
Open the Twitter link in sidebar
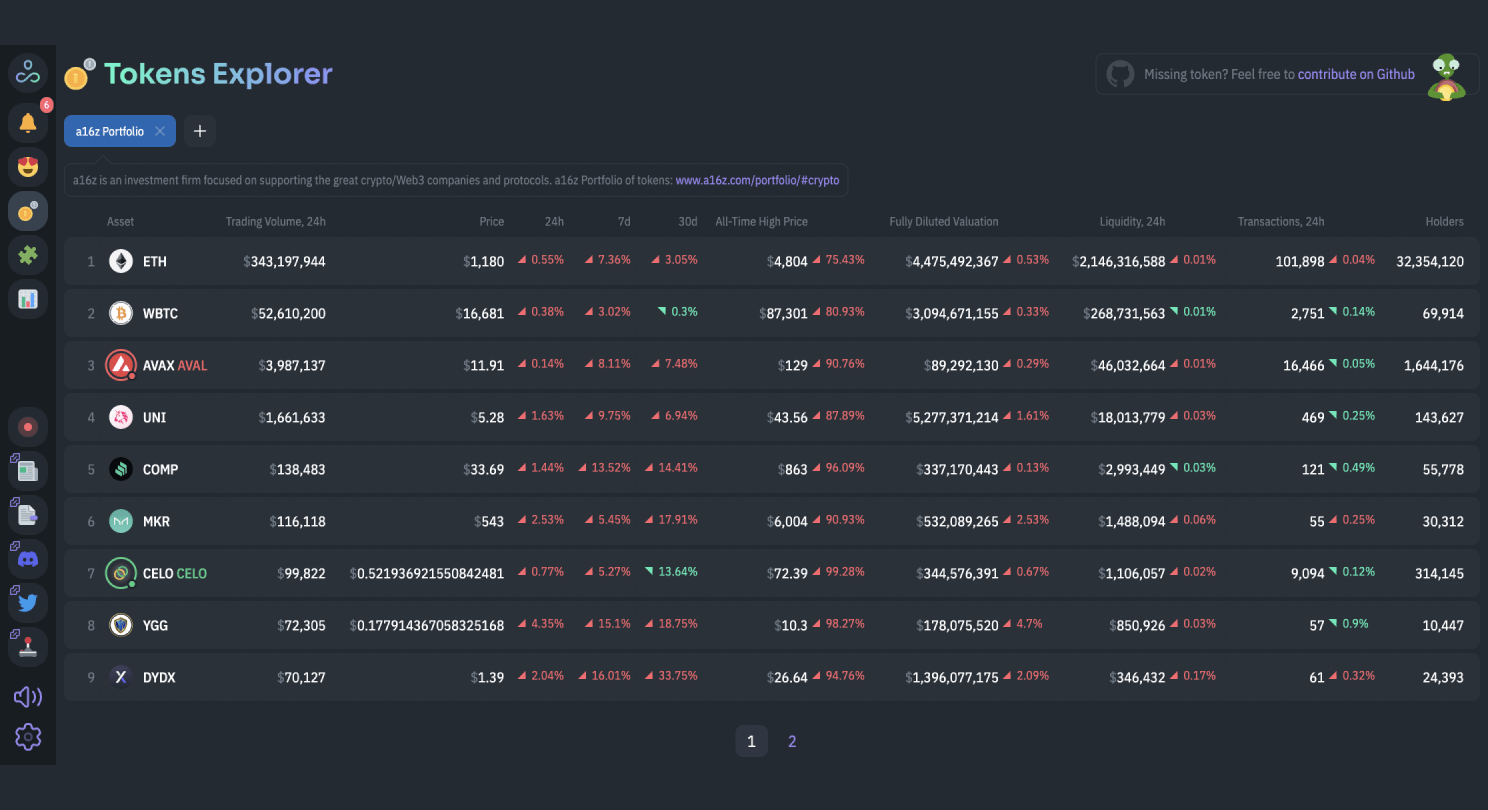click(x=28, y=603)
